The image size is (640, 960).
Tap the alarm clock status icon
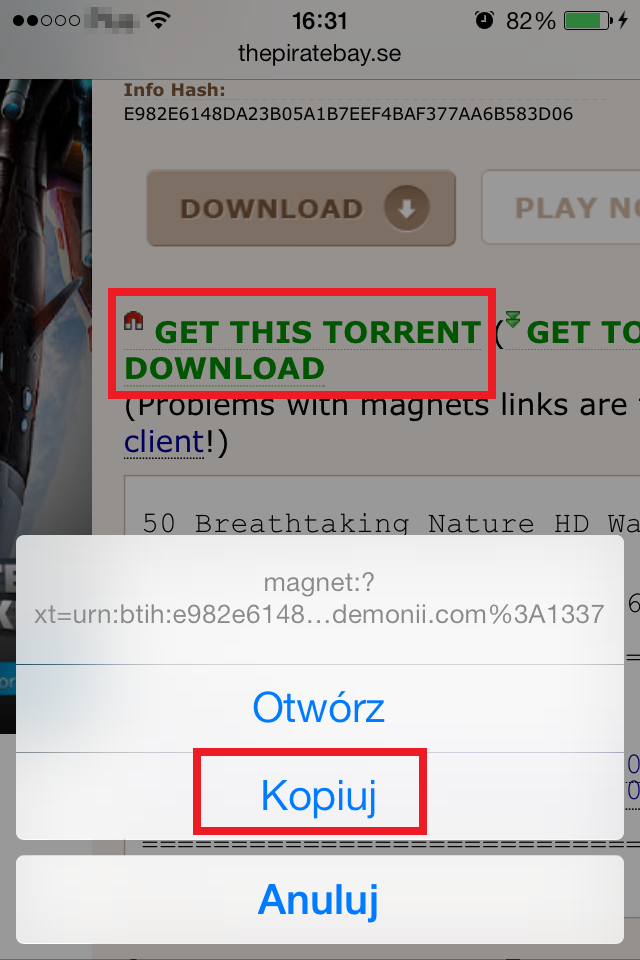pos(484,20)
